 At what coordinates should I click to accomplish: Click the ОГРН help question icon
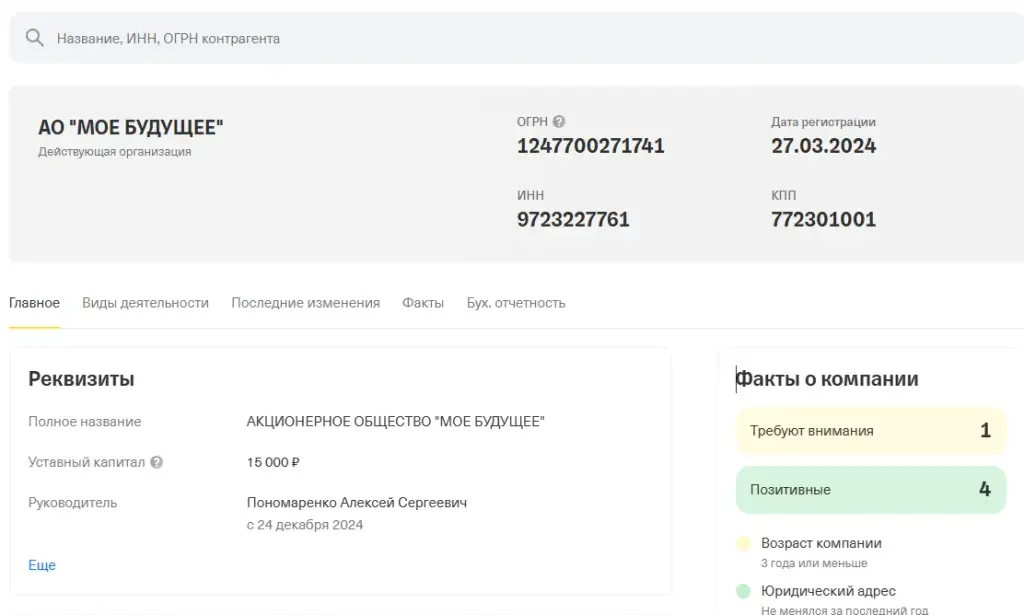coord(558,121)
